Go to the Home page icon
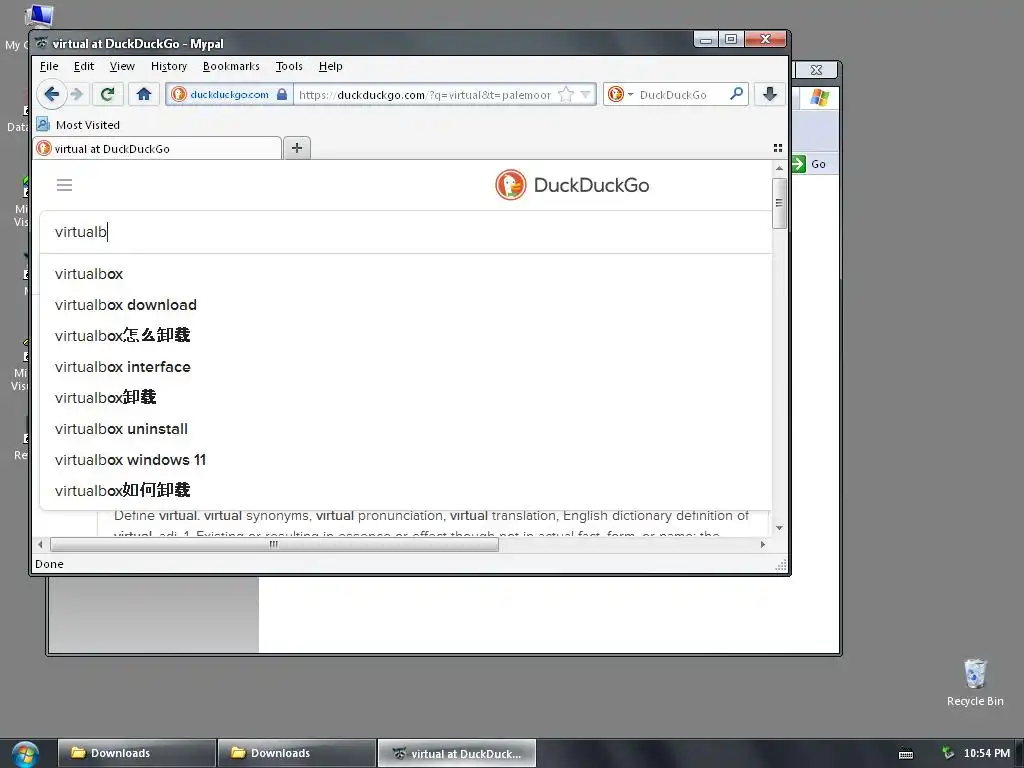The width and height of the screenshot is (1024, 768). (x=144, y=95)
